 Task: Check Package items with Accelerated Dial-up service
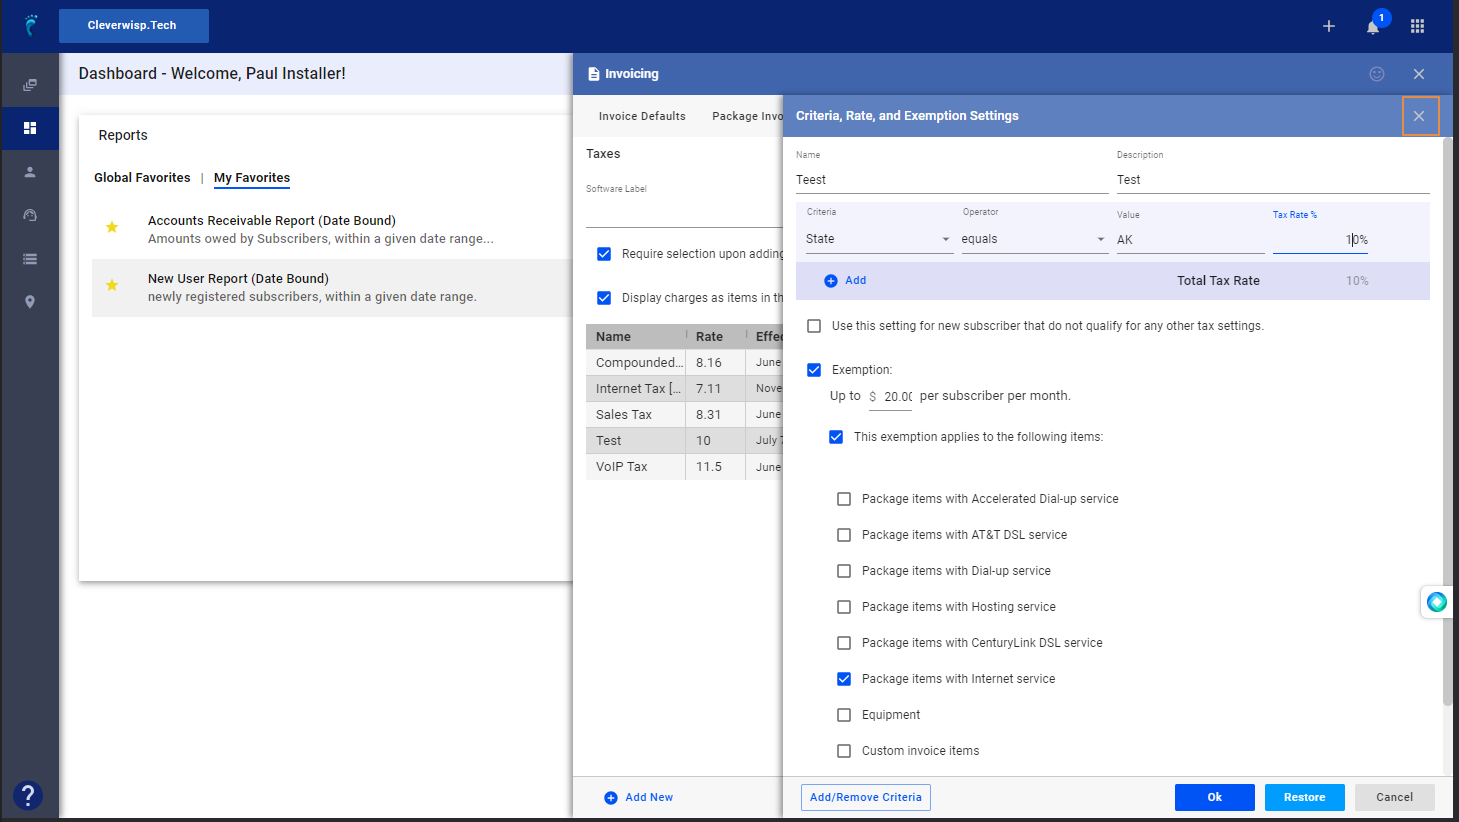coord(844,499)
